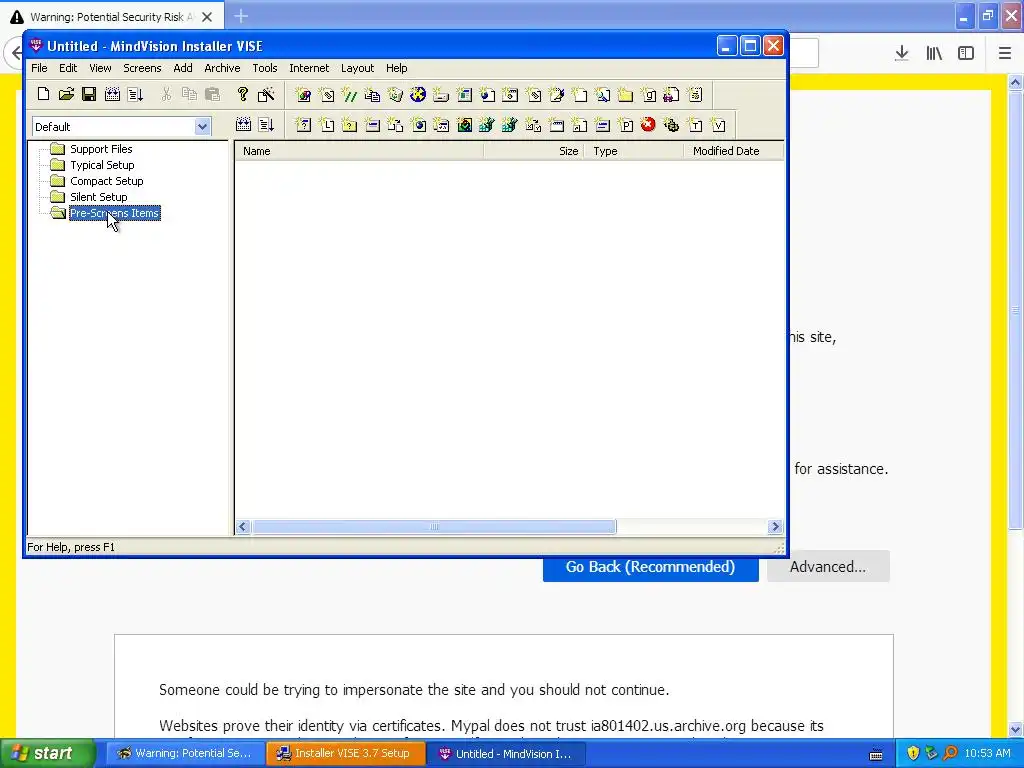The height and width of the screenshot is (768, 1024).
Task: Open the browser library icon
Action: 934,54
